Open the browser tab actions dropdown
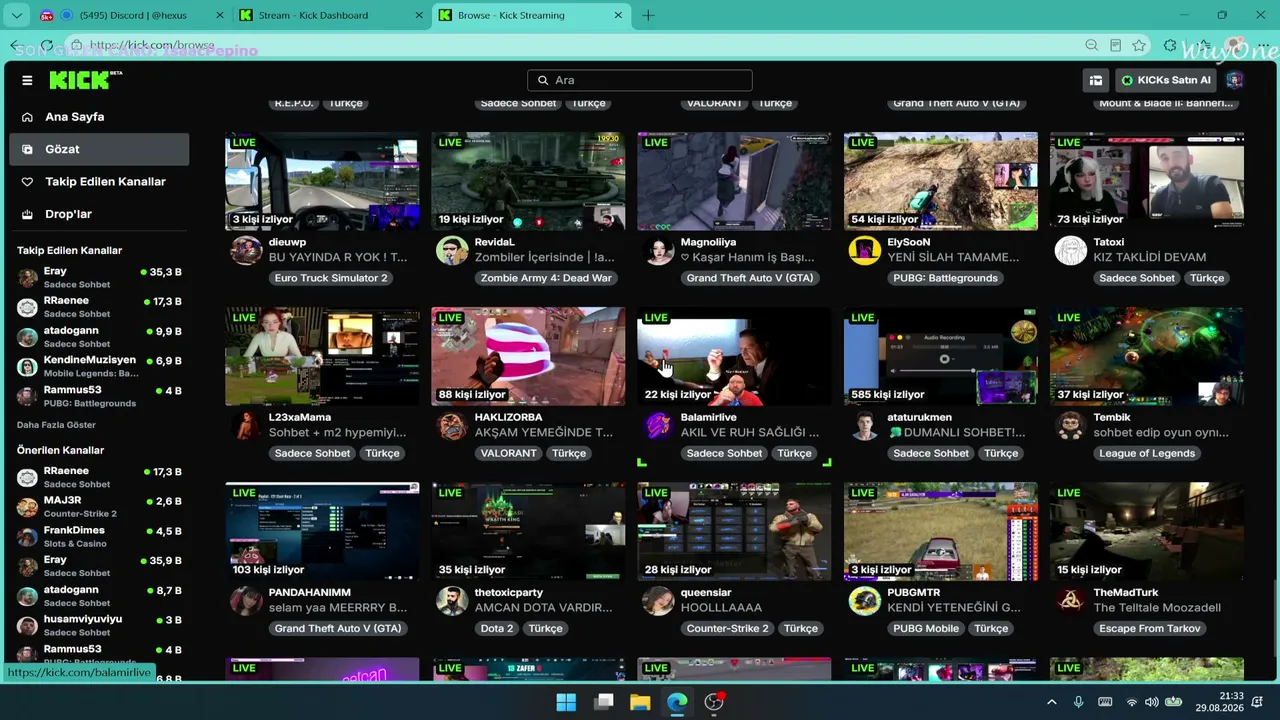The height and width of the screenshot is (720, 1280). click(16, 15)
